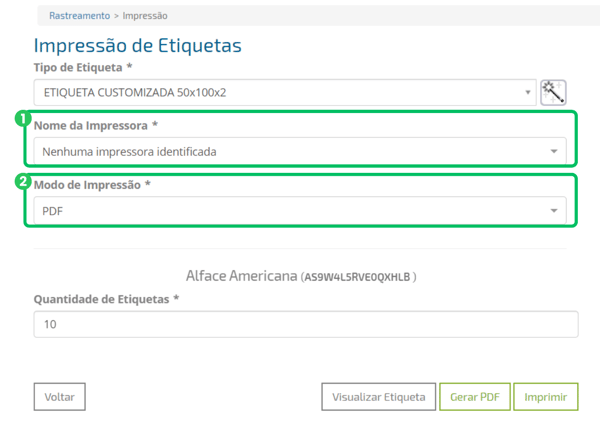Image resolution: width=600 pixels, height=422 pixels.
Task: Click the Gerar PDF button
Action: (475, 397)
